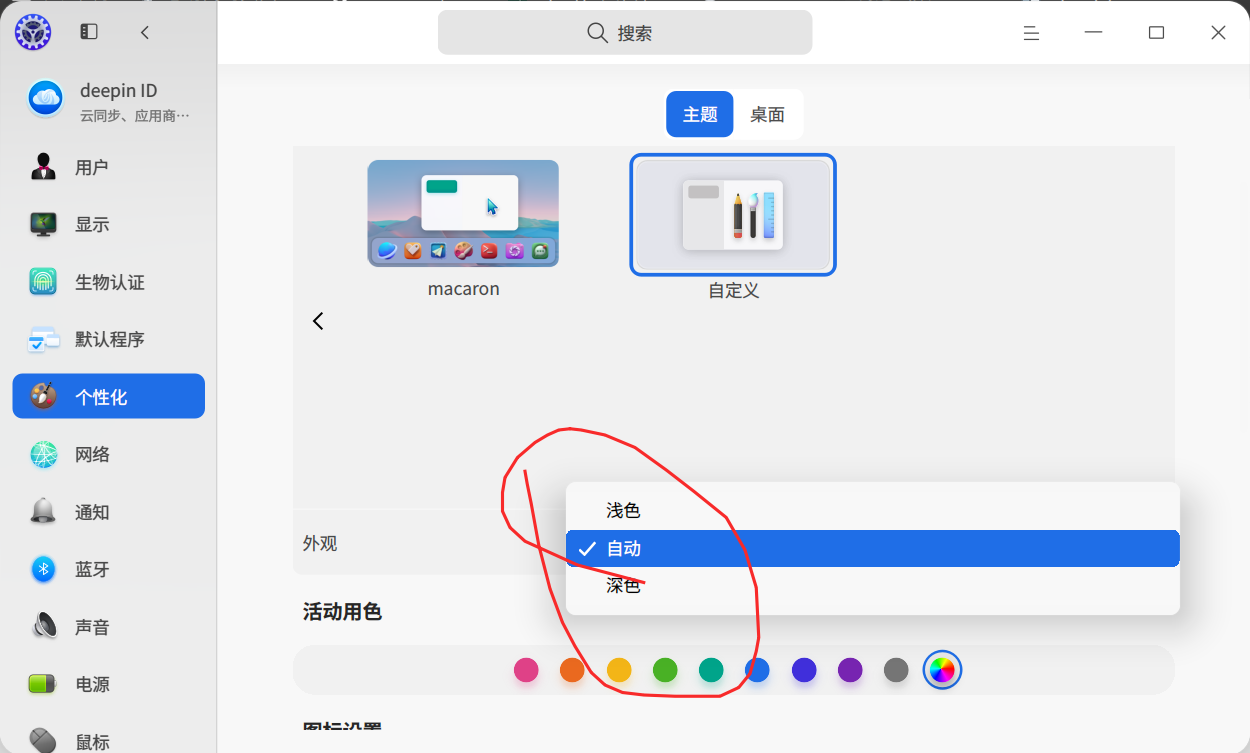Open the 用户 settings icon

coord(43,167)
